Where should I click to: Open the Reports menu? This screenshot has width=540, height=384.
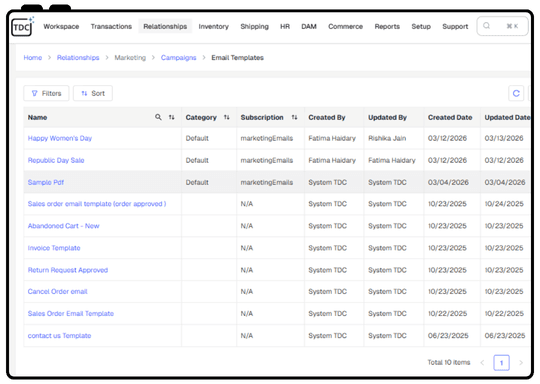tap(387, 27)
